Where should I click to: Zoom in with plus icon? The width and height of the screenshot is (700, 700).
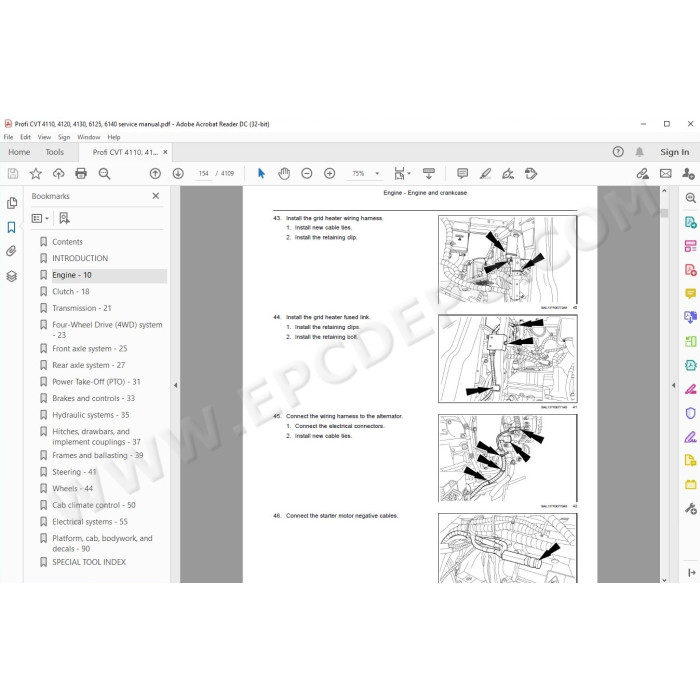coord(329,174)
